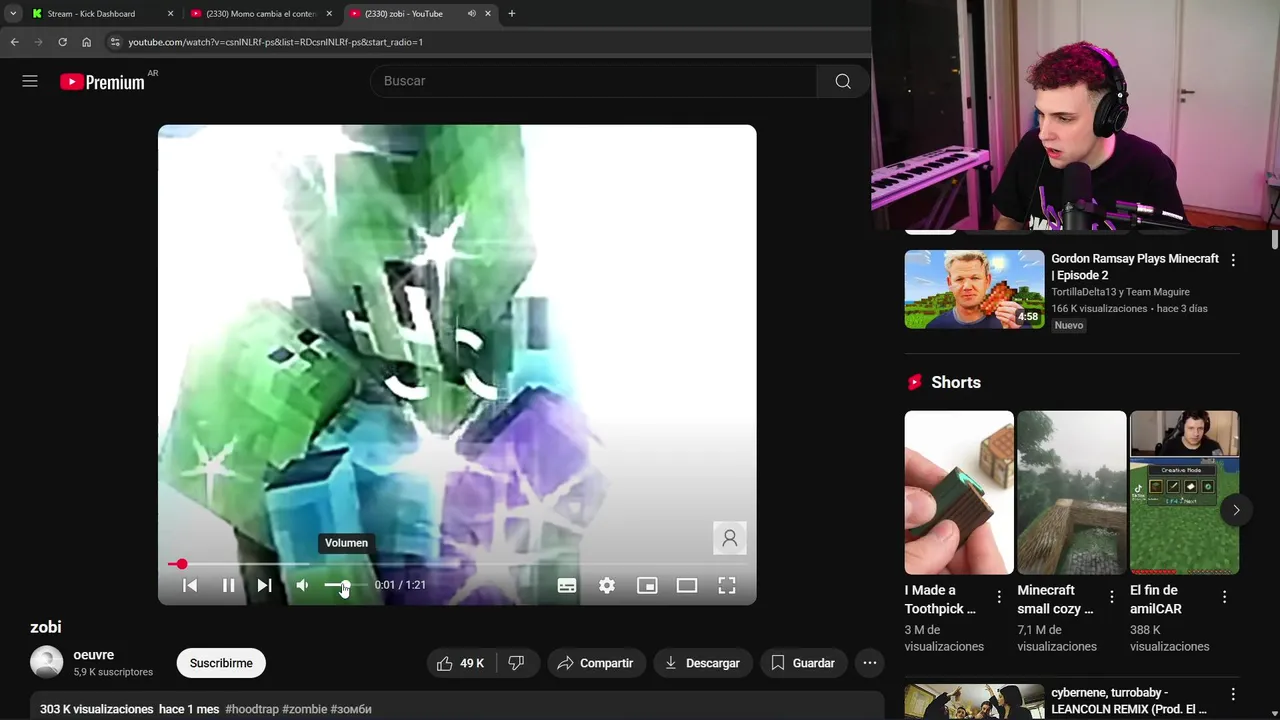Open options for Minecraft small cozy short
The height and width of the screenshot is (720, 1280).
click(1112, 597)
